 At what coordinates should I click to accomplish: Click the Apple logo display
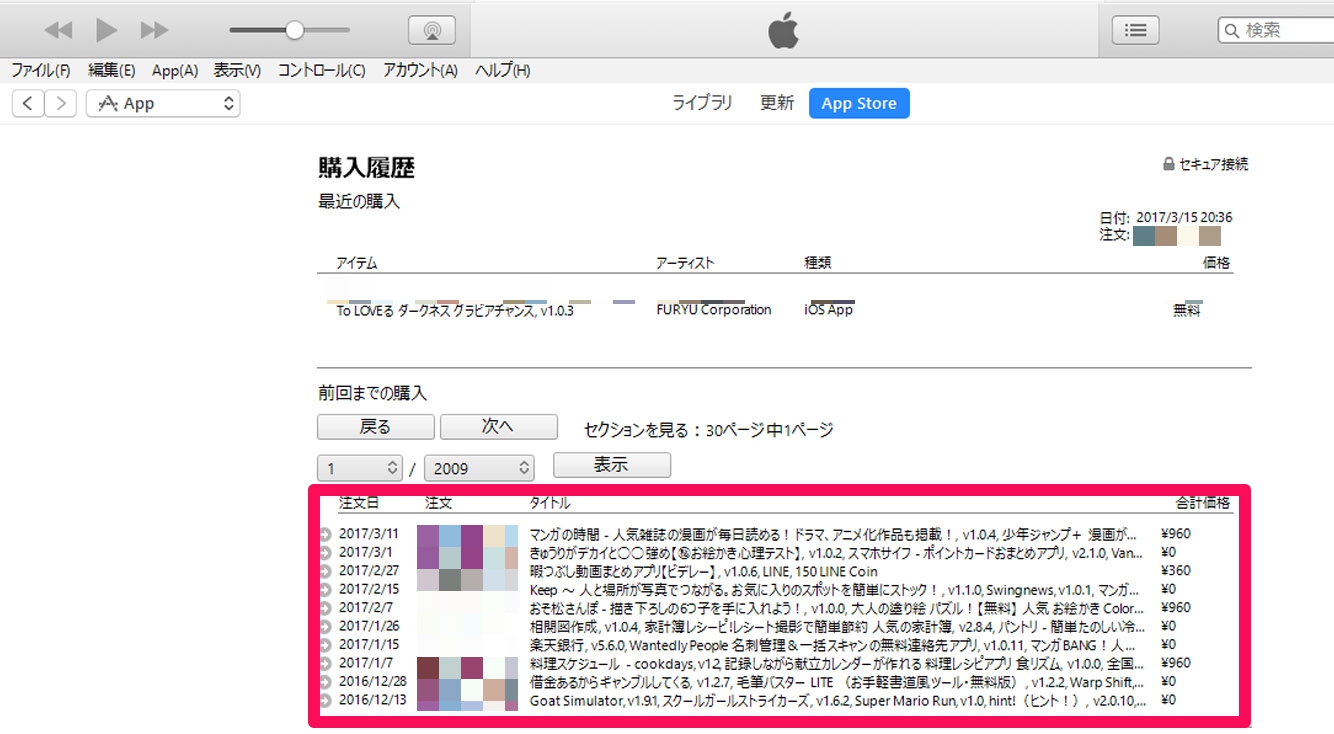point(783,31)
